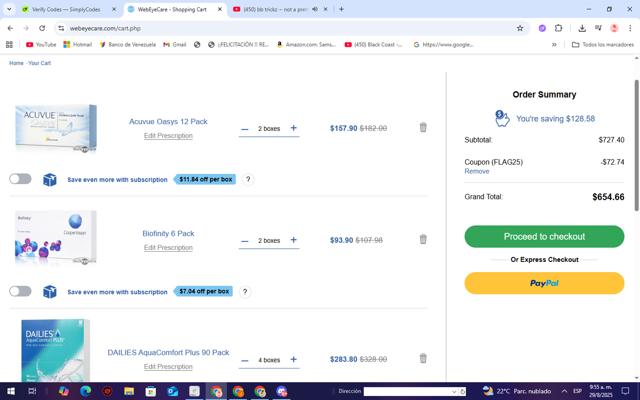
Task: Open YouTube bookmark
Action: 41,44
